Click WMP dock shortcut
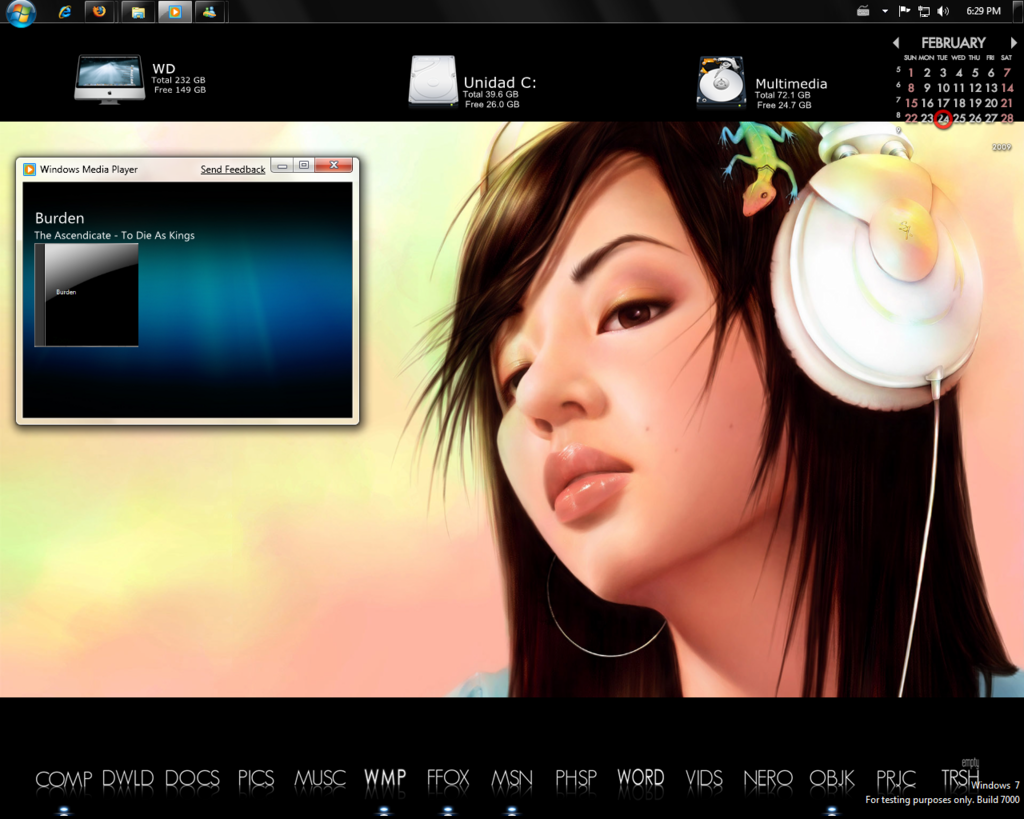This screenshot has height=819, width=1024. 385,779
